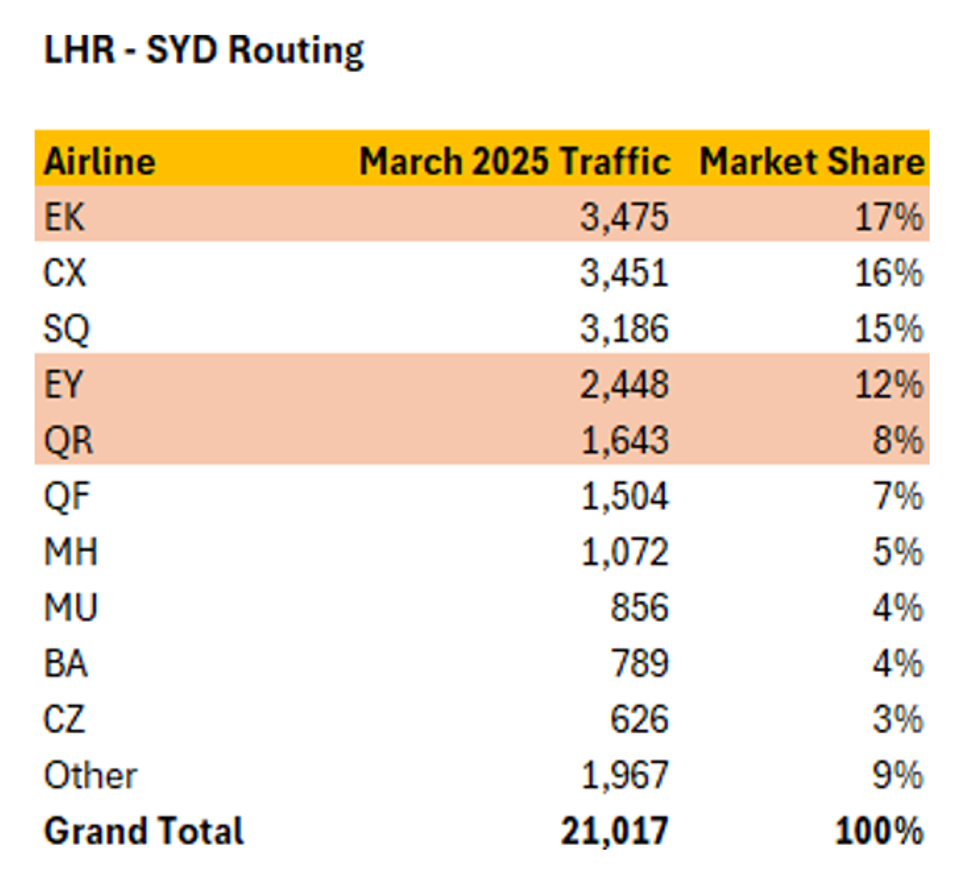Image resolution: width=972 pixels, height=878 pixels.
Task: Click the CX airline cell
Action: pos(66,273)
